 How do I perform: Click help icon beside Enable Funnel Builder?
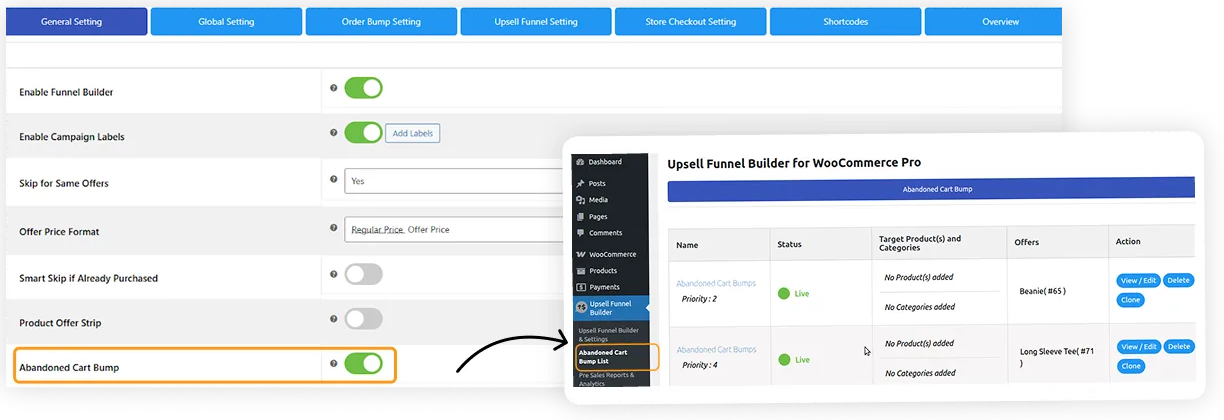[x=334, y=88]
